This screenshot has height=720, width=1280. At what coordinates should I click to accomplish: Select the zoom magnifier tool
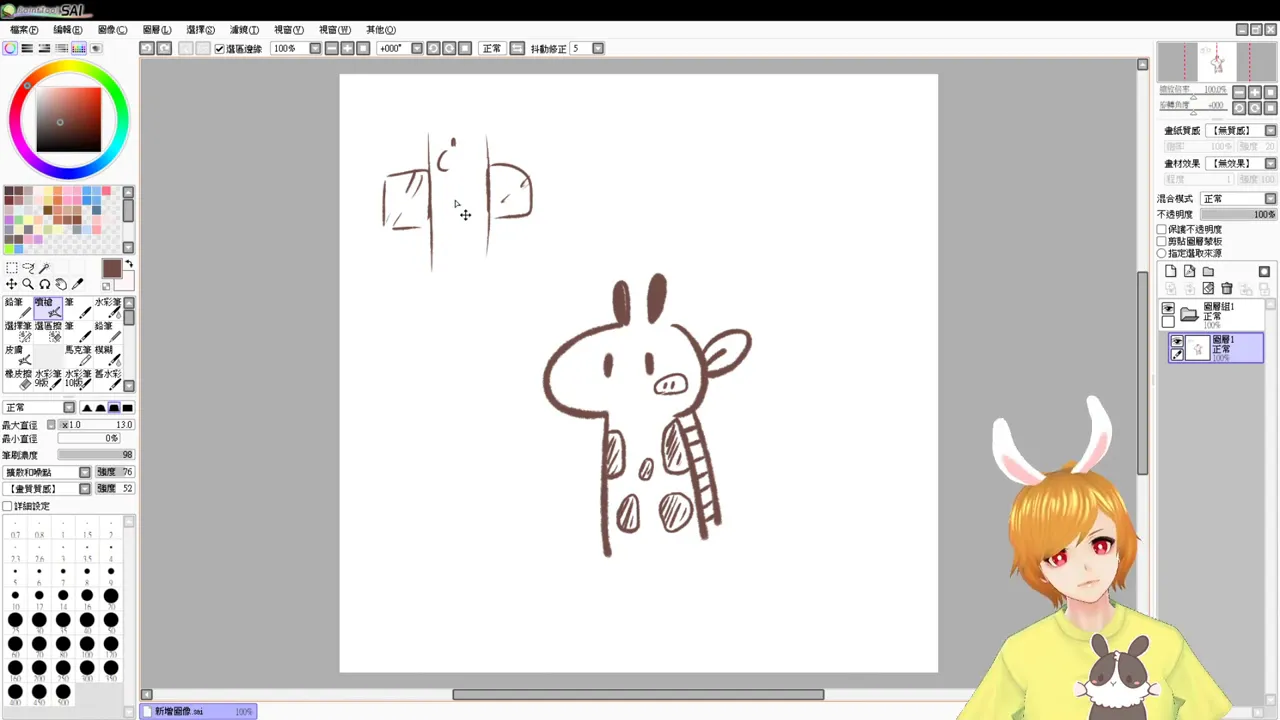point(28,284)
